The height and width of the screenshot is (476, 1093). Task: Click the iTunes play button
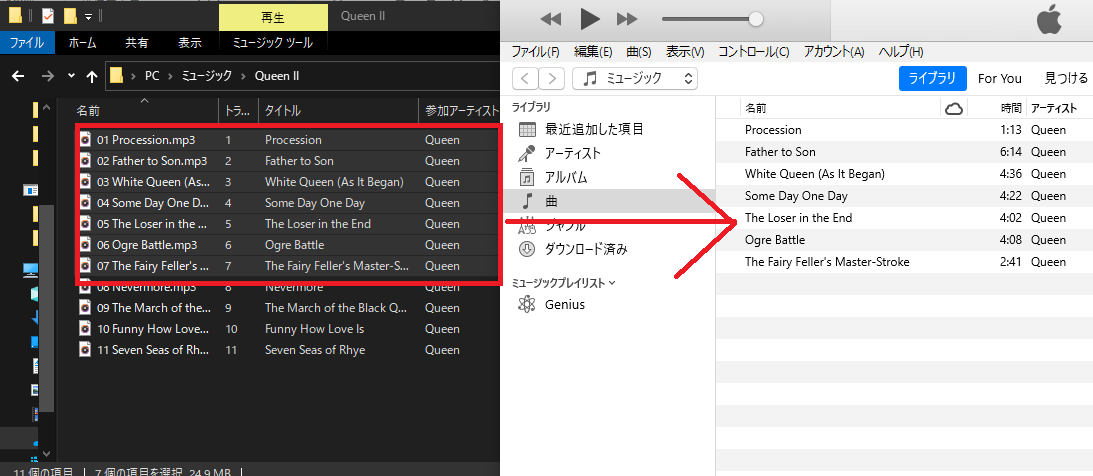(x=590, y=20)
